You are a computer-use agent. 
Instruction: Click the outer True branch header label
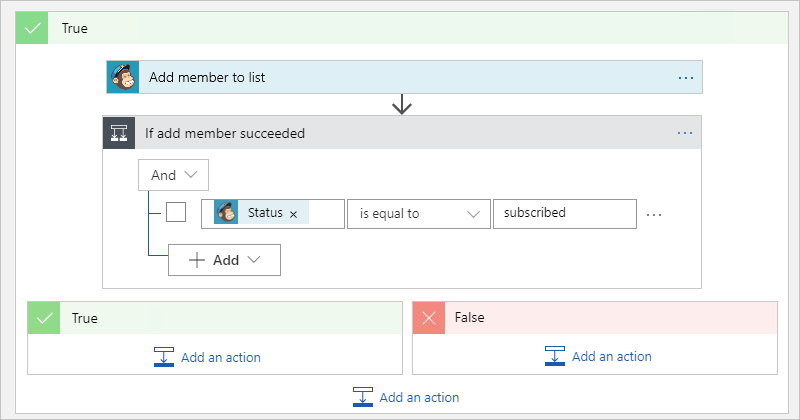(74, 29)
